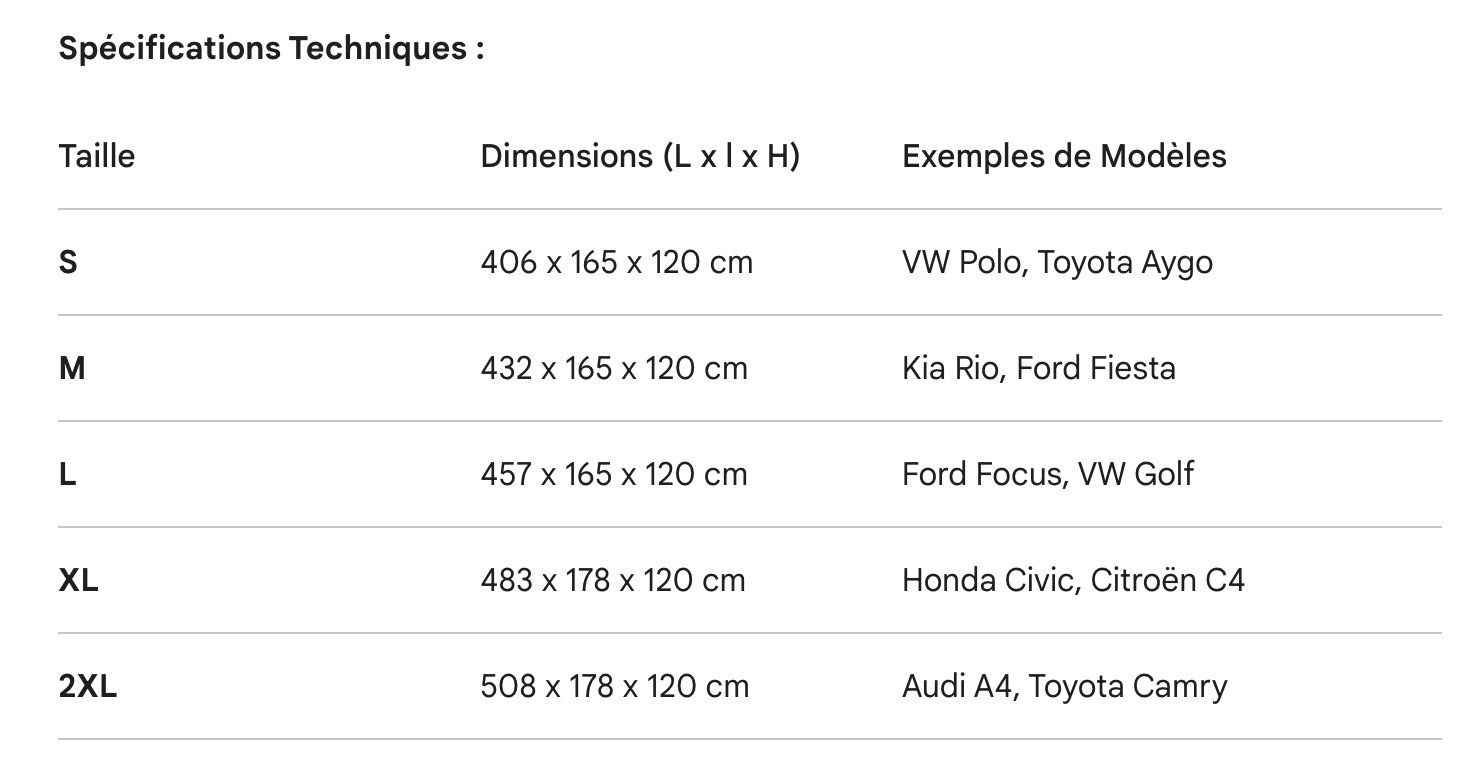Click the 406 x 165 x 120 cm dimensions
This screenshot has height=758, width=1472.
pos(617,263)
